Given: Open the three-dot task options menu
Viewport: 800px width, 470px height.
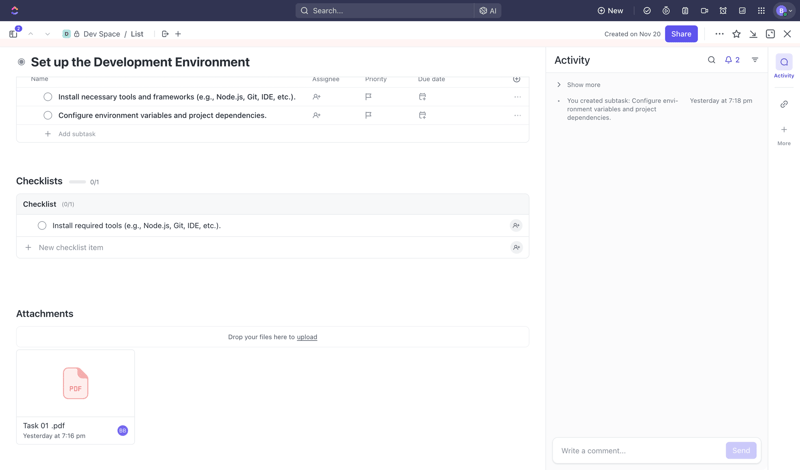Looking at the screenshot, I should [x=719, y=34].
